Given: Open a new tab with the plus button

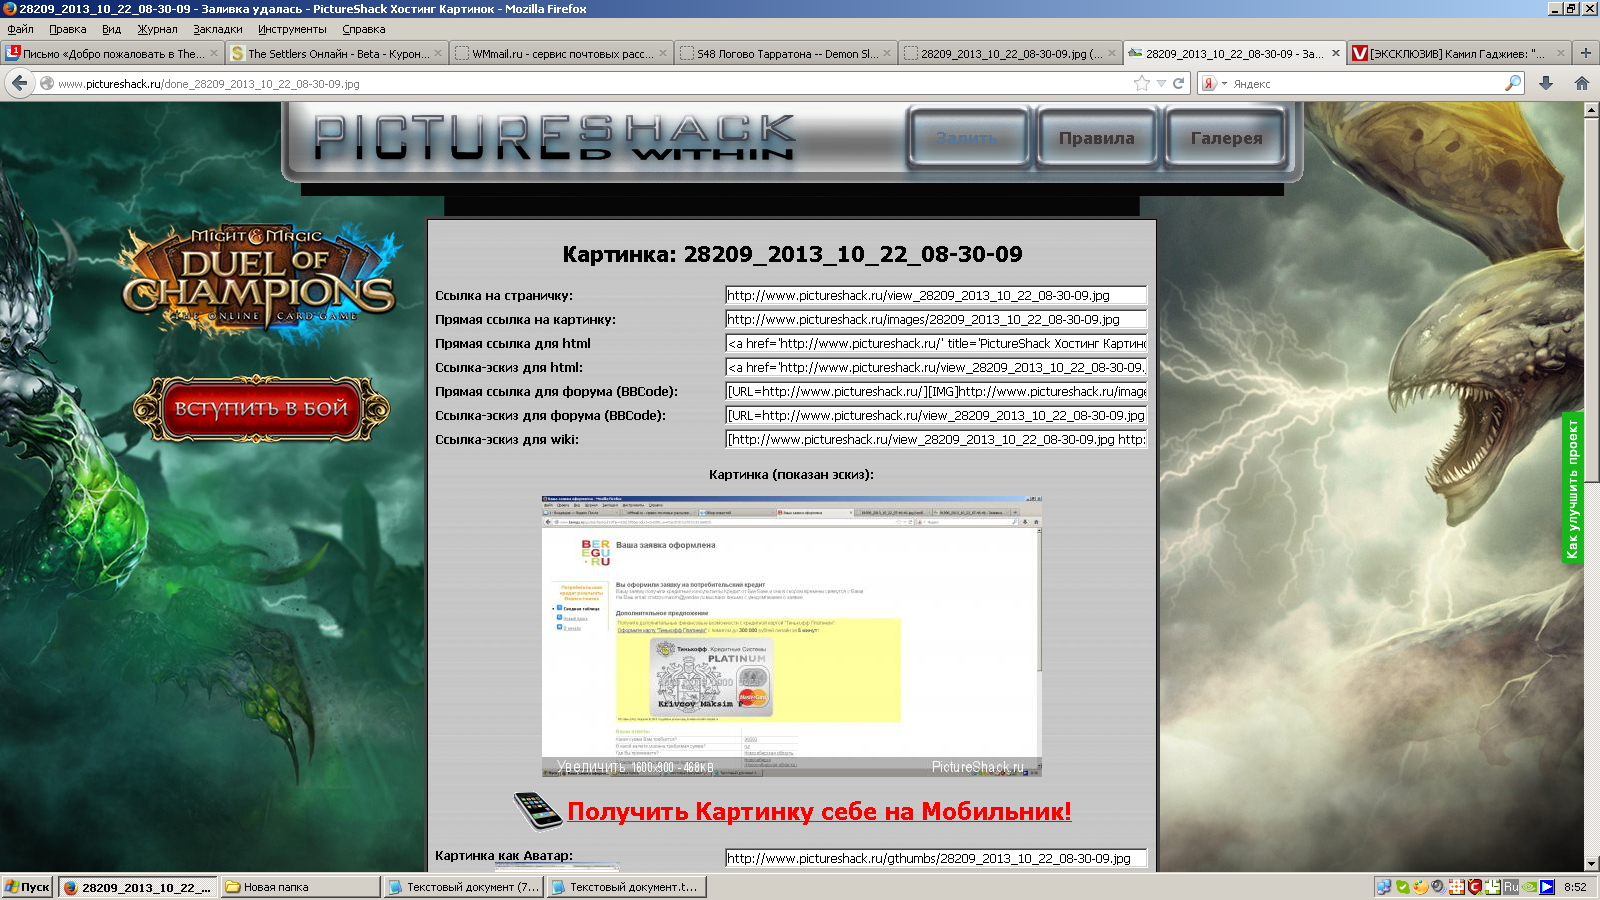Looking at the screenshot, I should click(1585, 53).
